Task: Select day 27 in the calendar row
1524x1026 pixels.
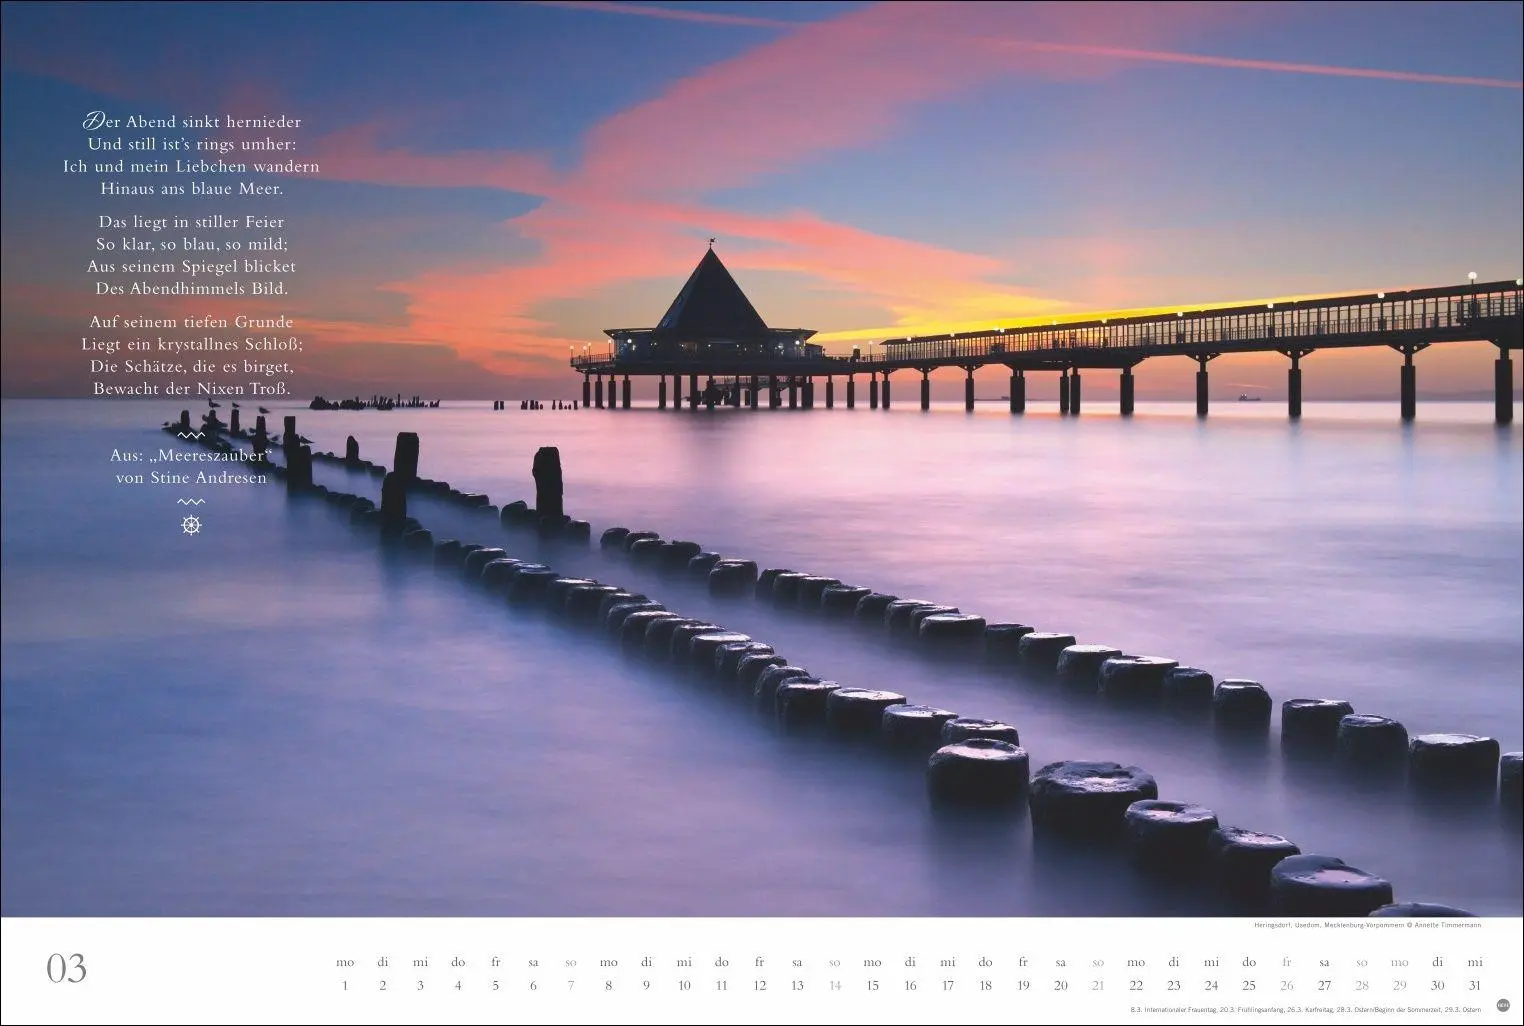Action: (x=1324, y=985)
